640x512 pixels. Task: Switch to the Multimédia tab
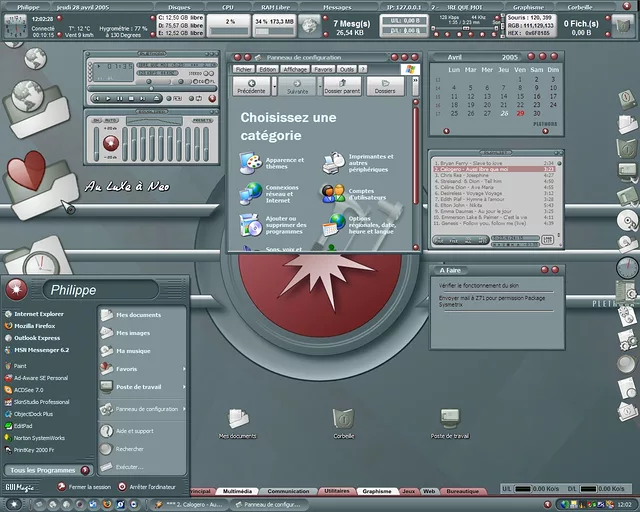coord(238,492)
